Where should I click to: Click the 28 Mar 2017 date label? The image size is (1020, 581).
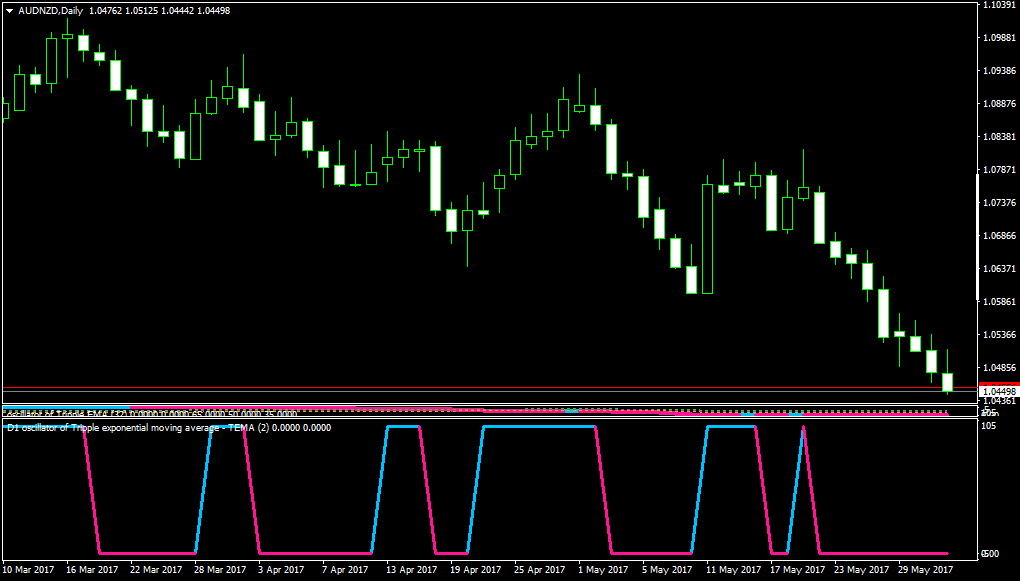pyautogui.click(x=221, y=570)
